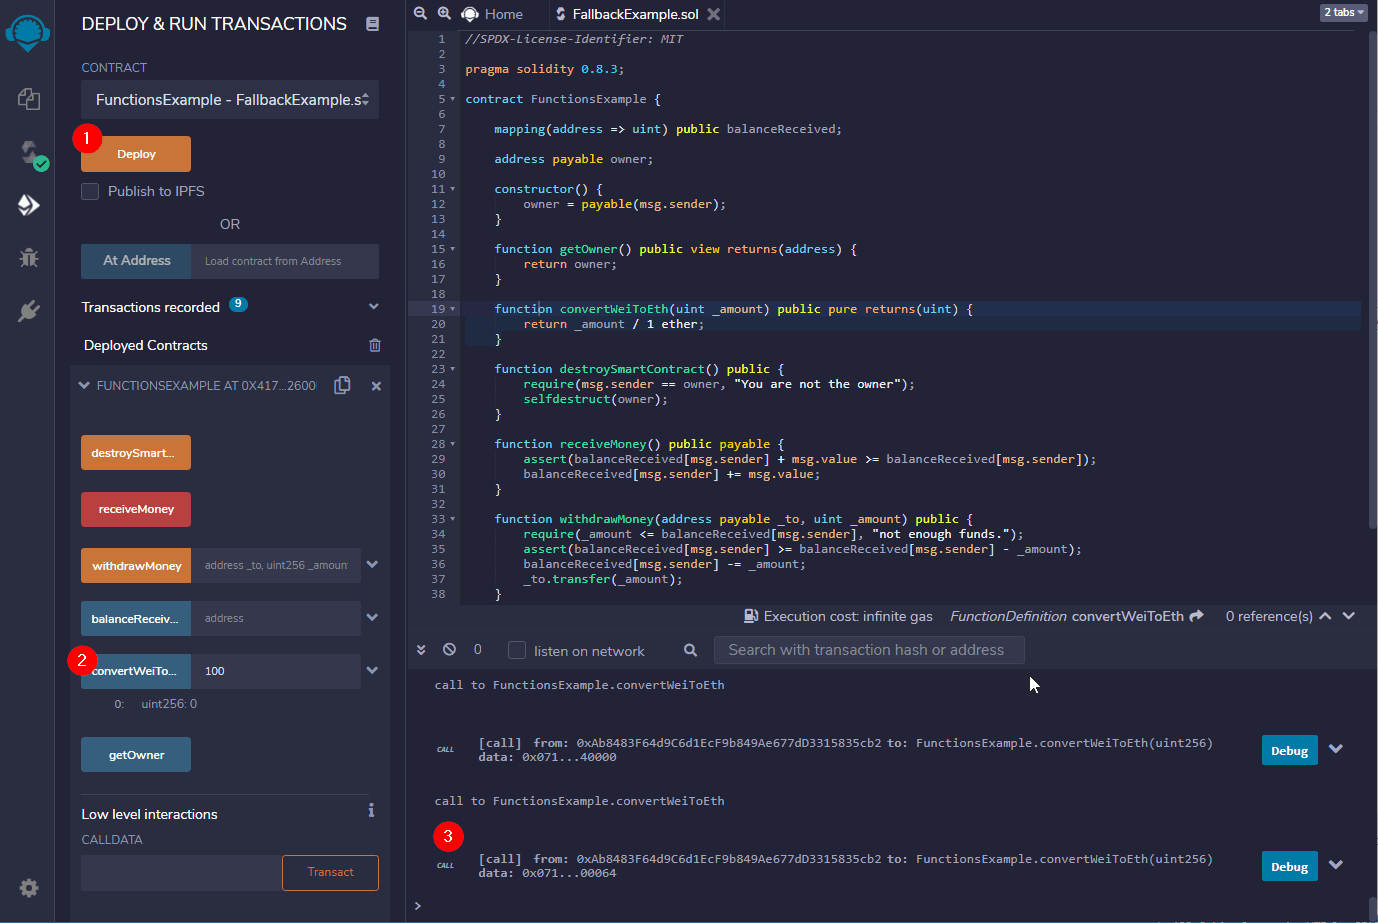Screen dimensions: 1378x923
Task: Close the FallbackExample.sol tab
Action: click(713, 14)
